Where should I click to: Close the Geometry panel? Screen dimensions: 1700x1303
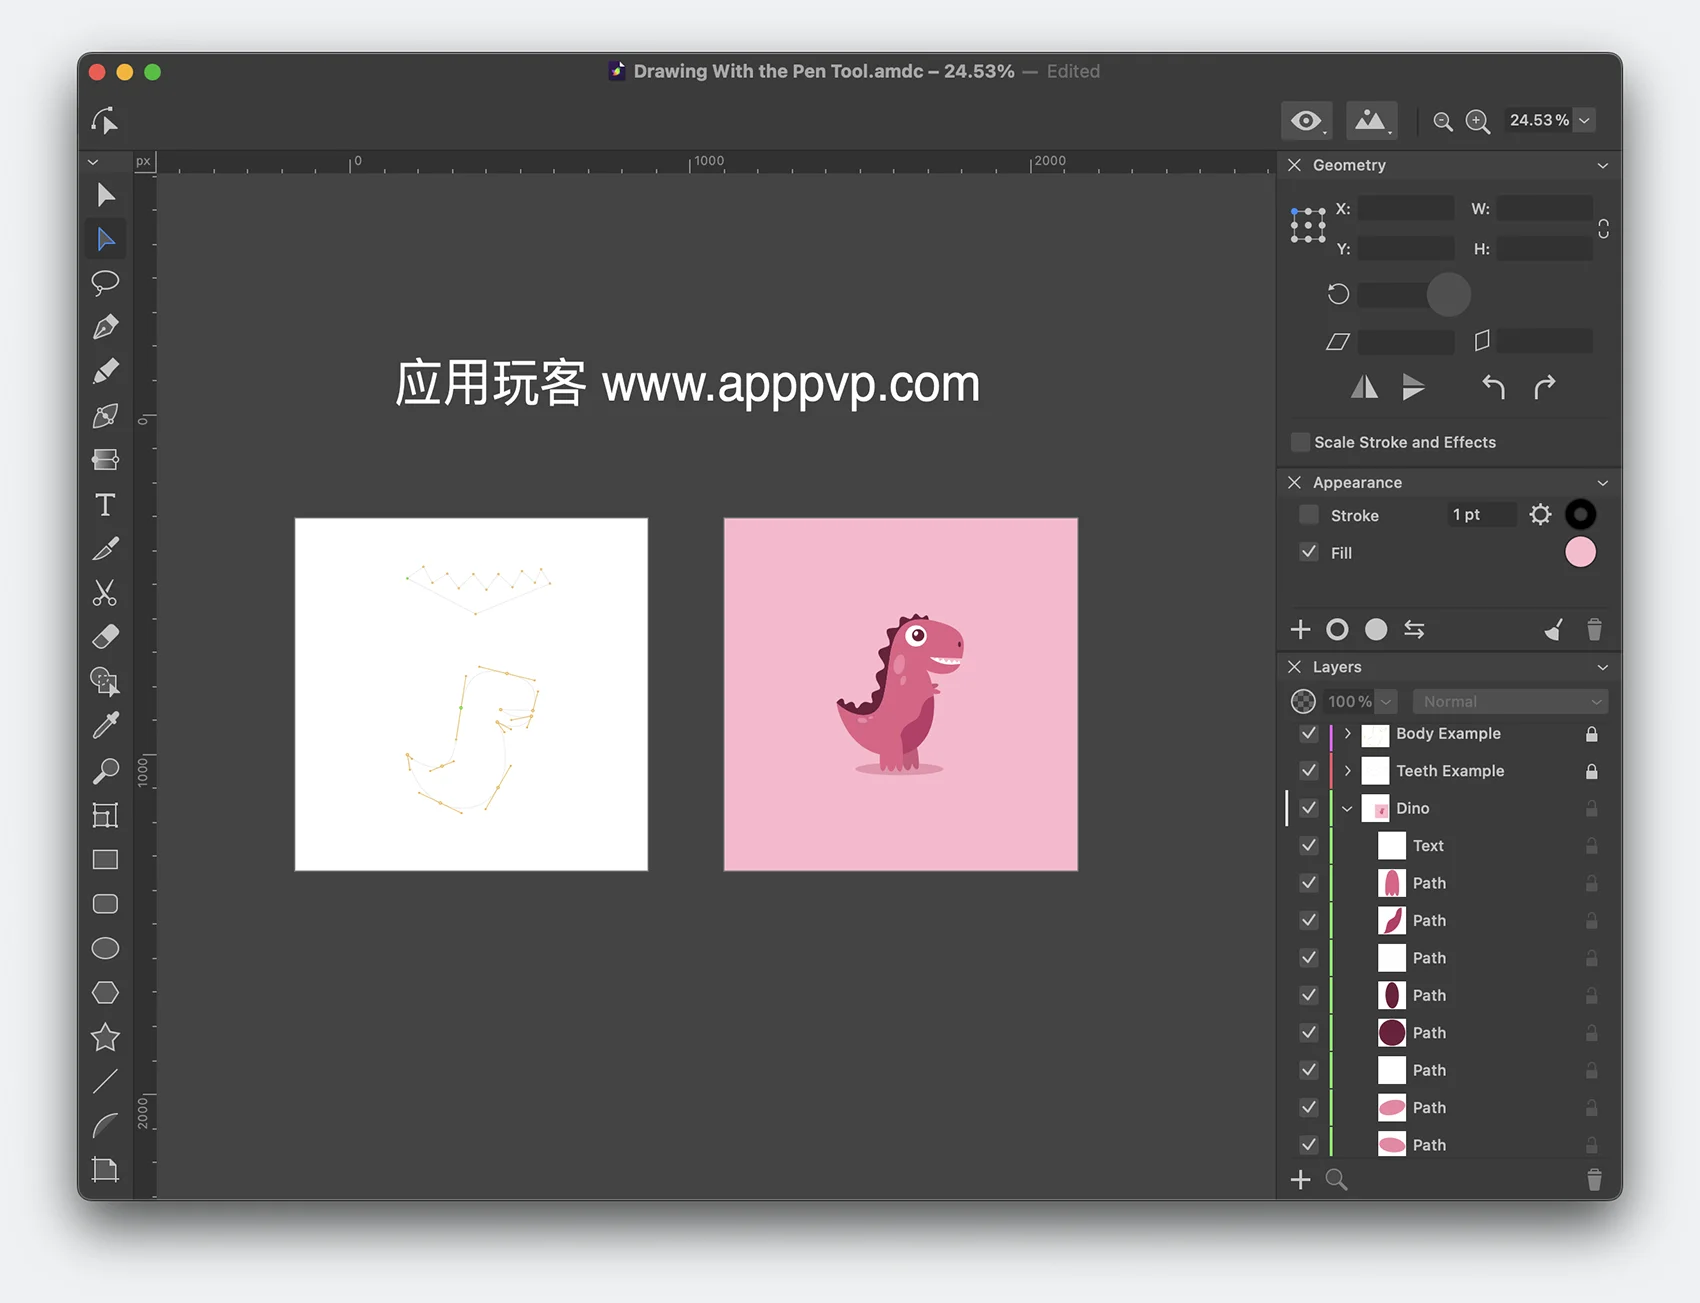tap(1294, 165)
